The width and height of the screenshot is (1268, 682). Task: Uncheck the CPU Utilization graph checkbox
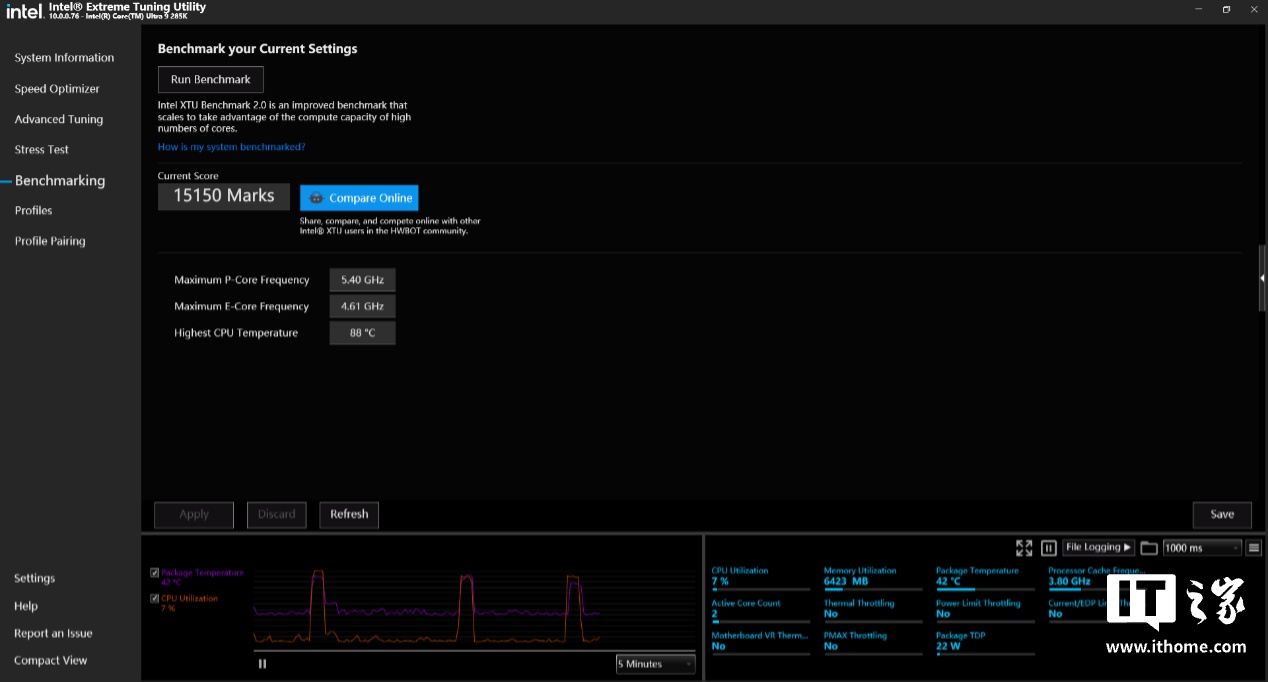(154, 599)
